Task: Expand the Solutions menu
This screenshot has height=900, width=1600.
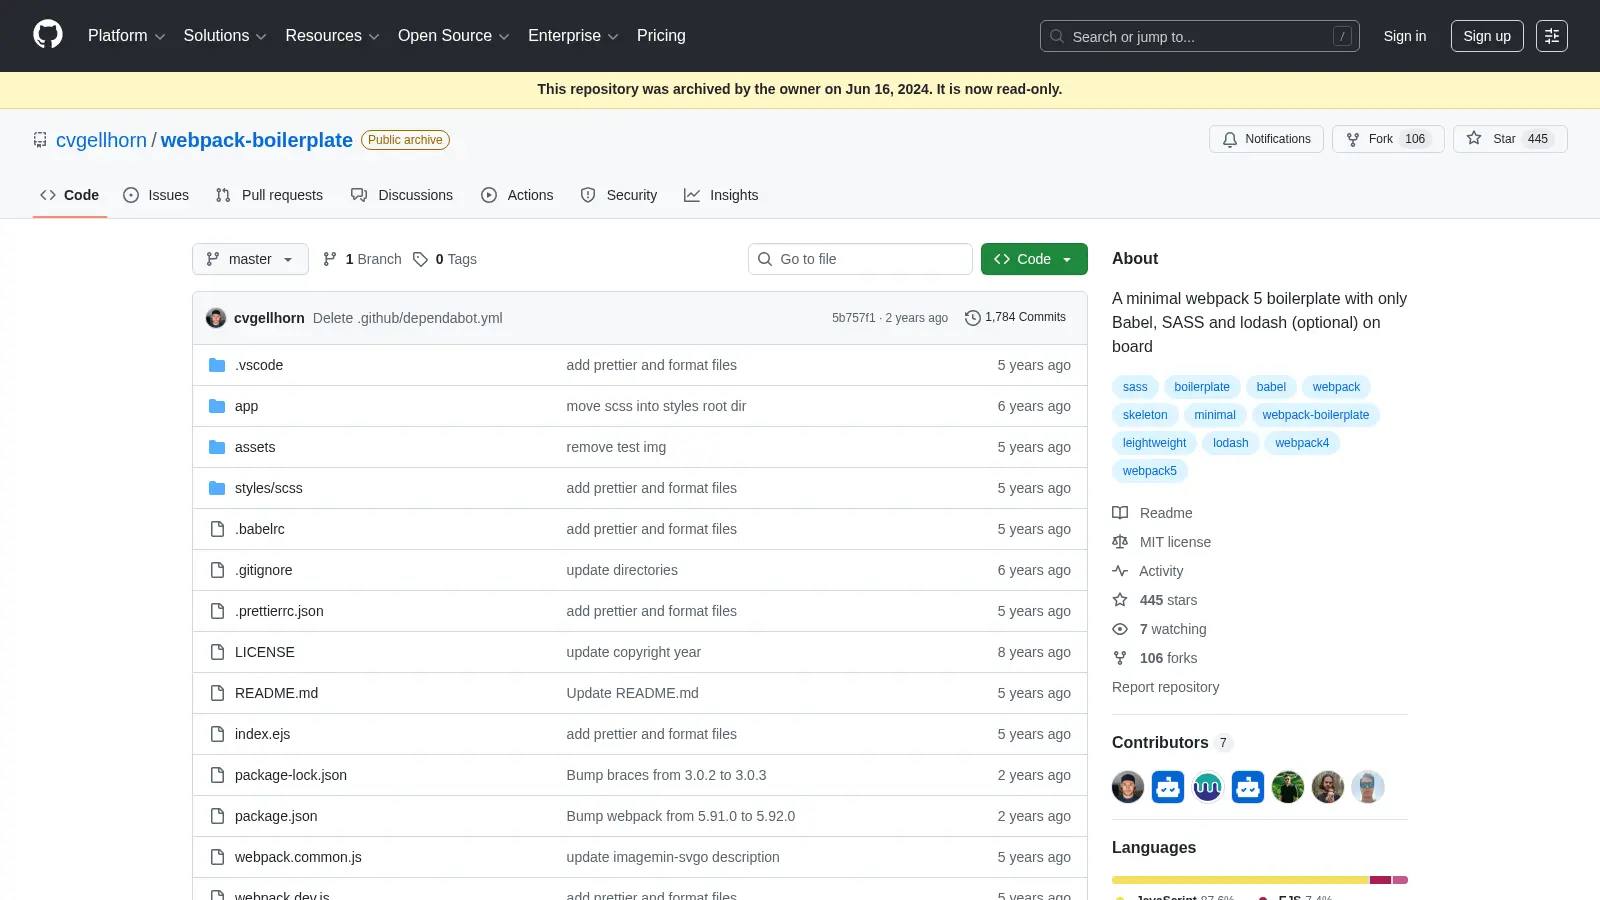Action: point(225,35)
